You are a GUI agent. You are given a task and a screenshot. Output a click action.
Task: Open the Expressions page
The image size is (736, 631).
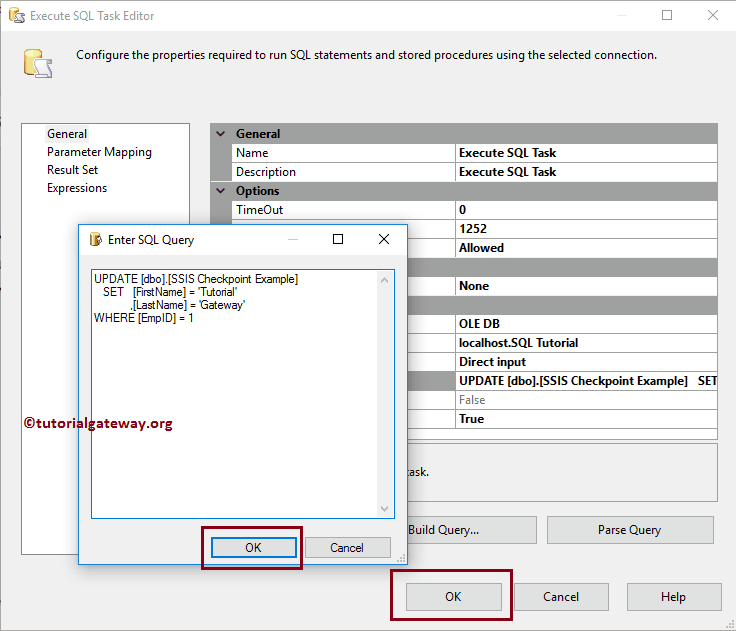click(77, 188)
